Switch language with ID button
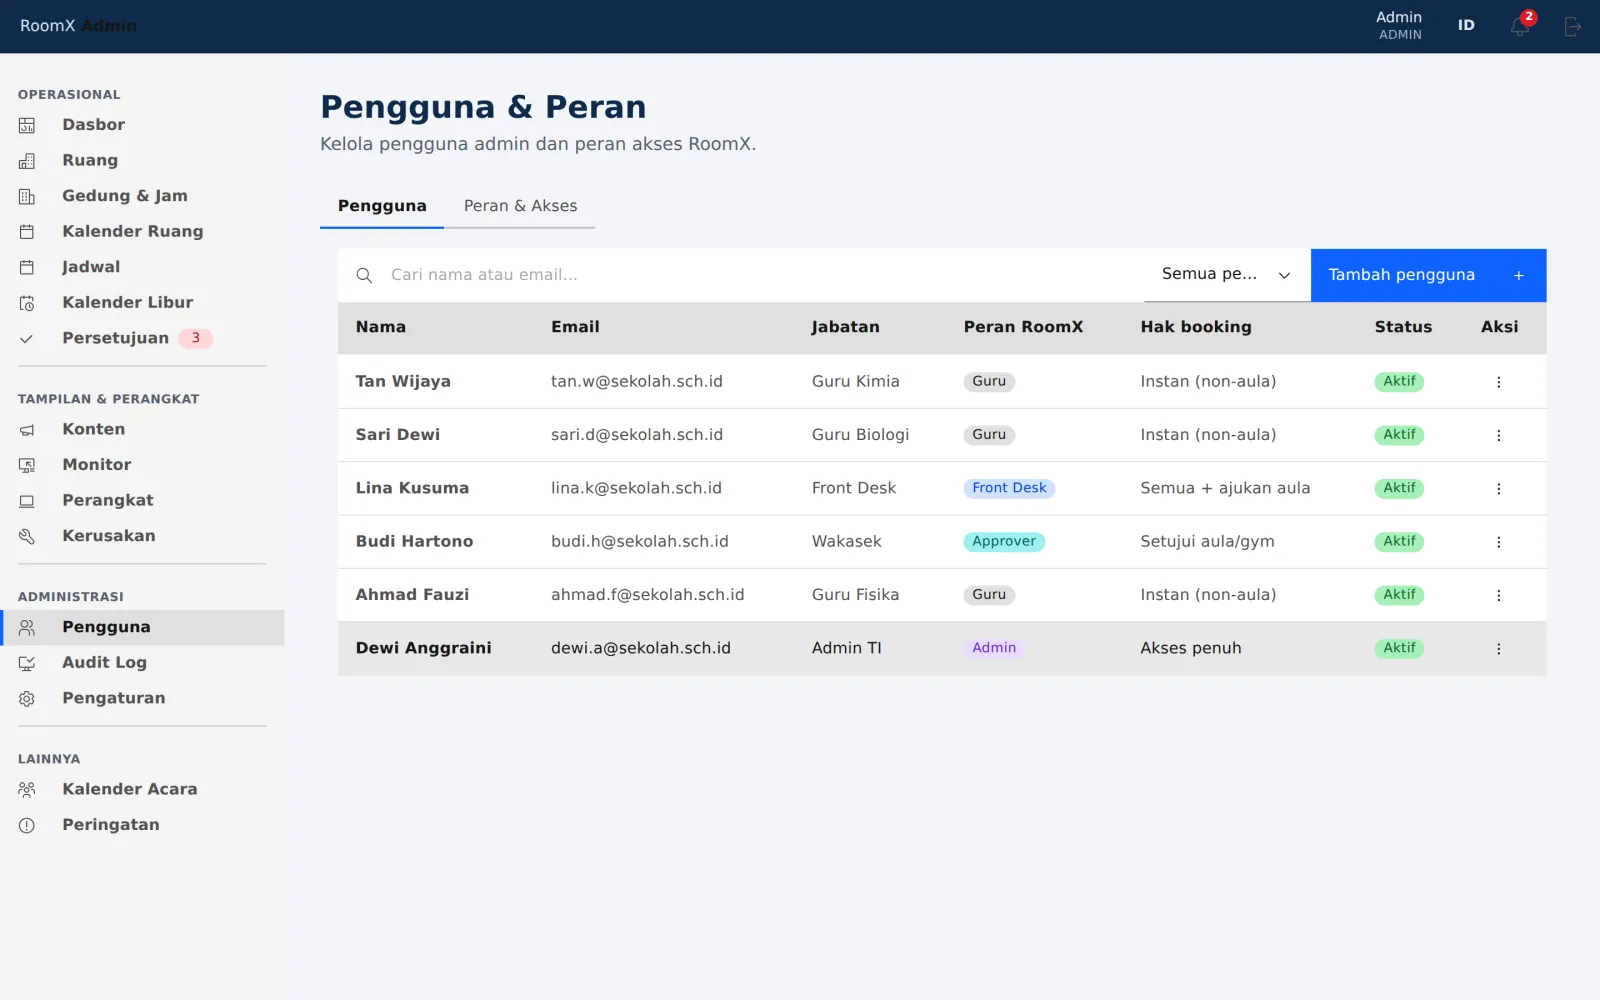 1466,26
